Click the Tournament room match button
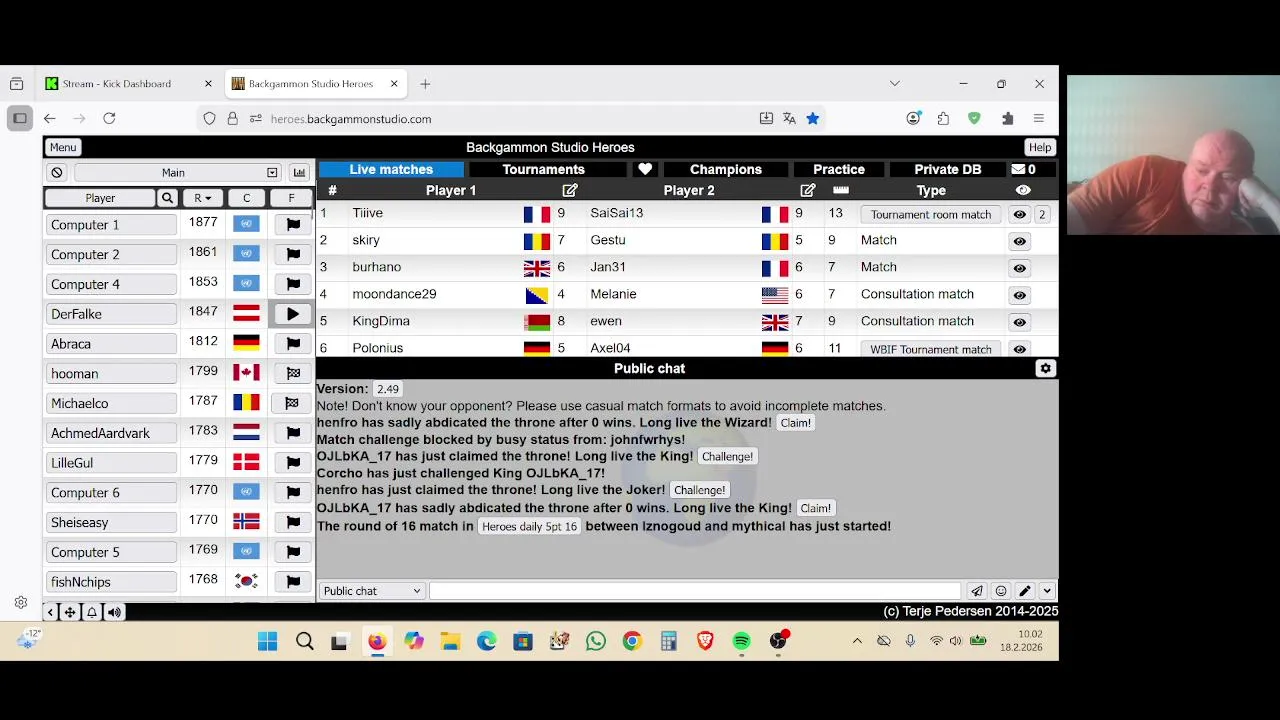Image resolution: width=1280 pixels, height=720 pixels. (x=931, y=215)
